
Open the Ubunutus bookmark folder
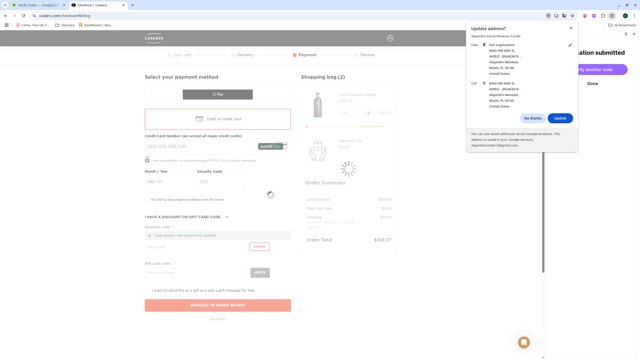(65, 25)
